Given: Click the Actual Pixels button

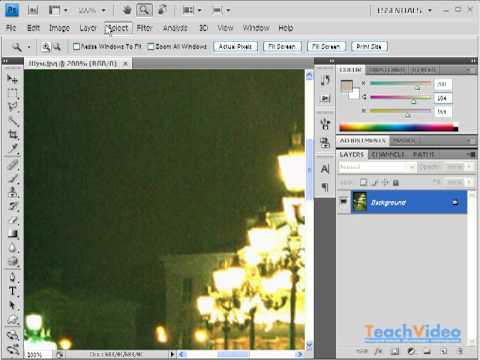Looking at the screenshot, I should click(235, 46).
